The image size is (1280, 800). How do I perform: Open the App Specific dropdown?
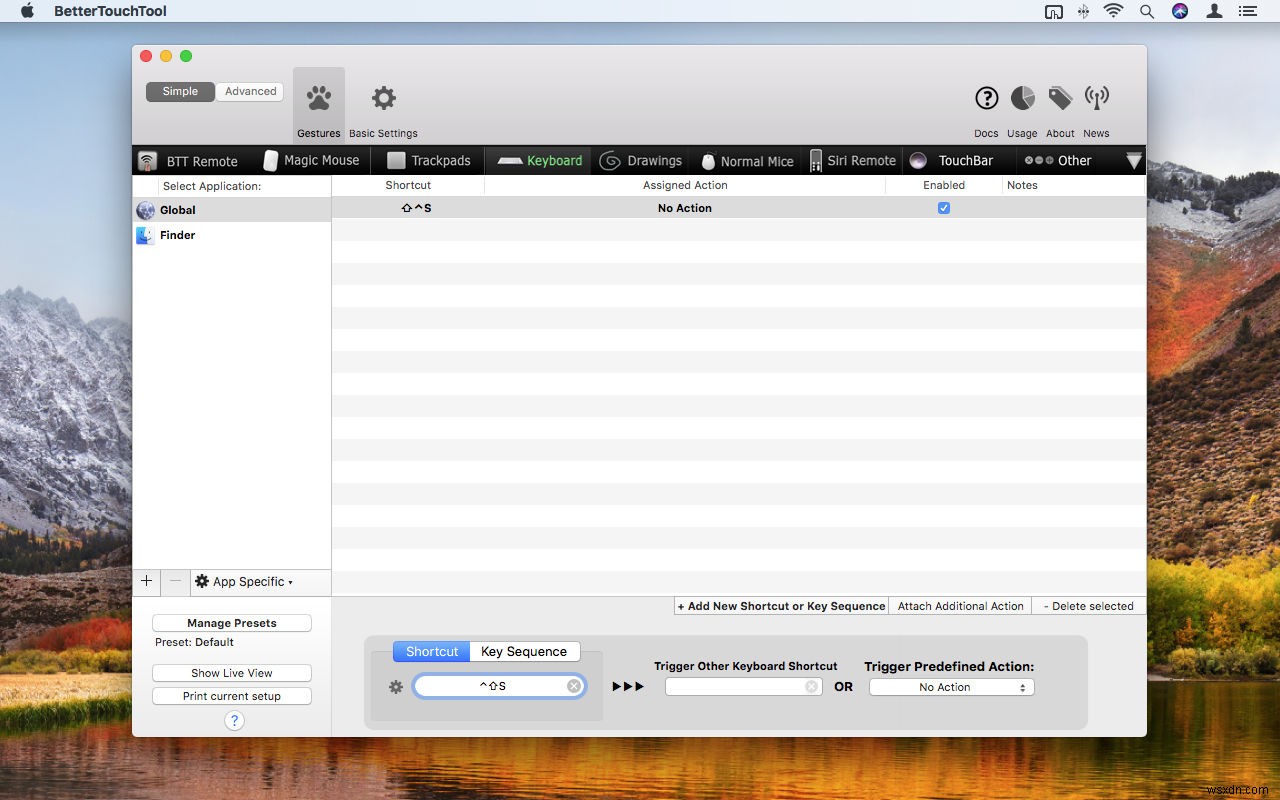coord(246,581)
